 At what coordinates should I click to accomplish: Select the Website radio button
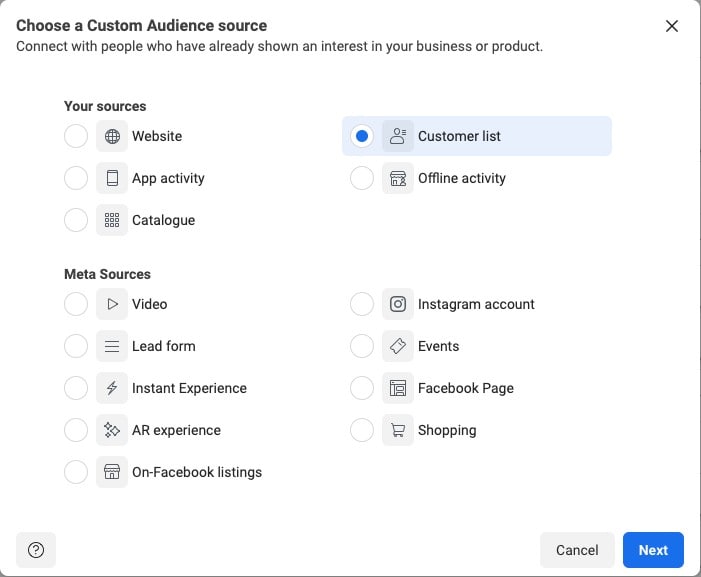point(76,136)
